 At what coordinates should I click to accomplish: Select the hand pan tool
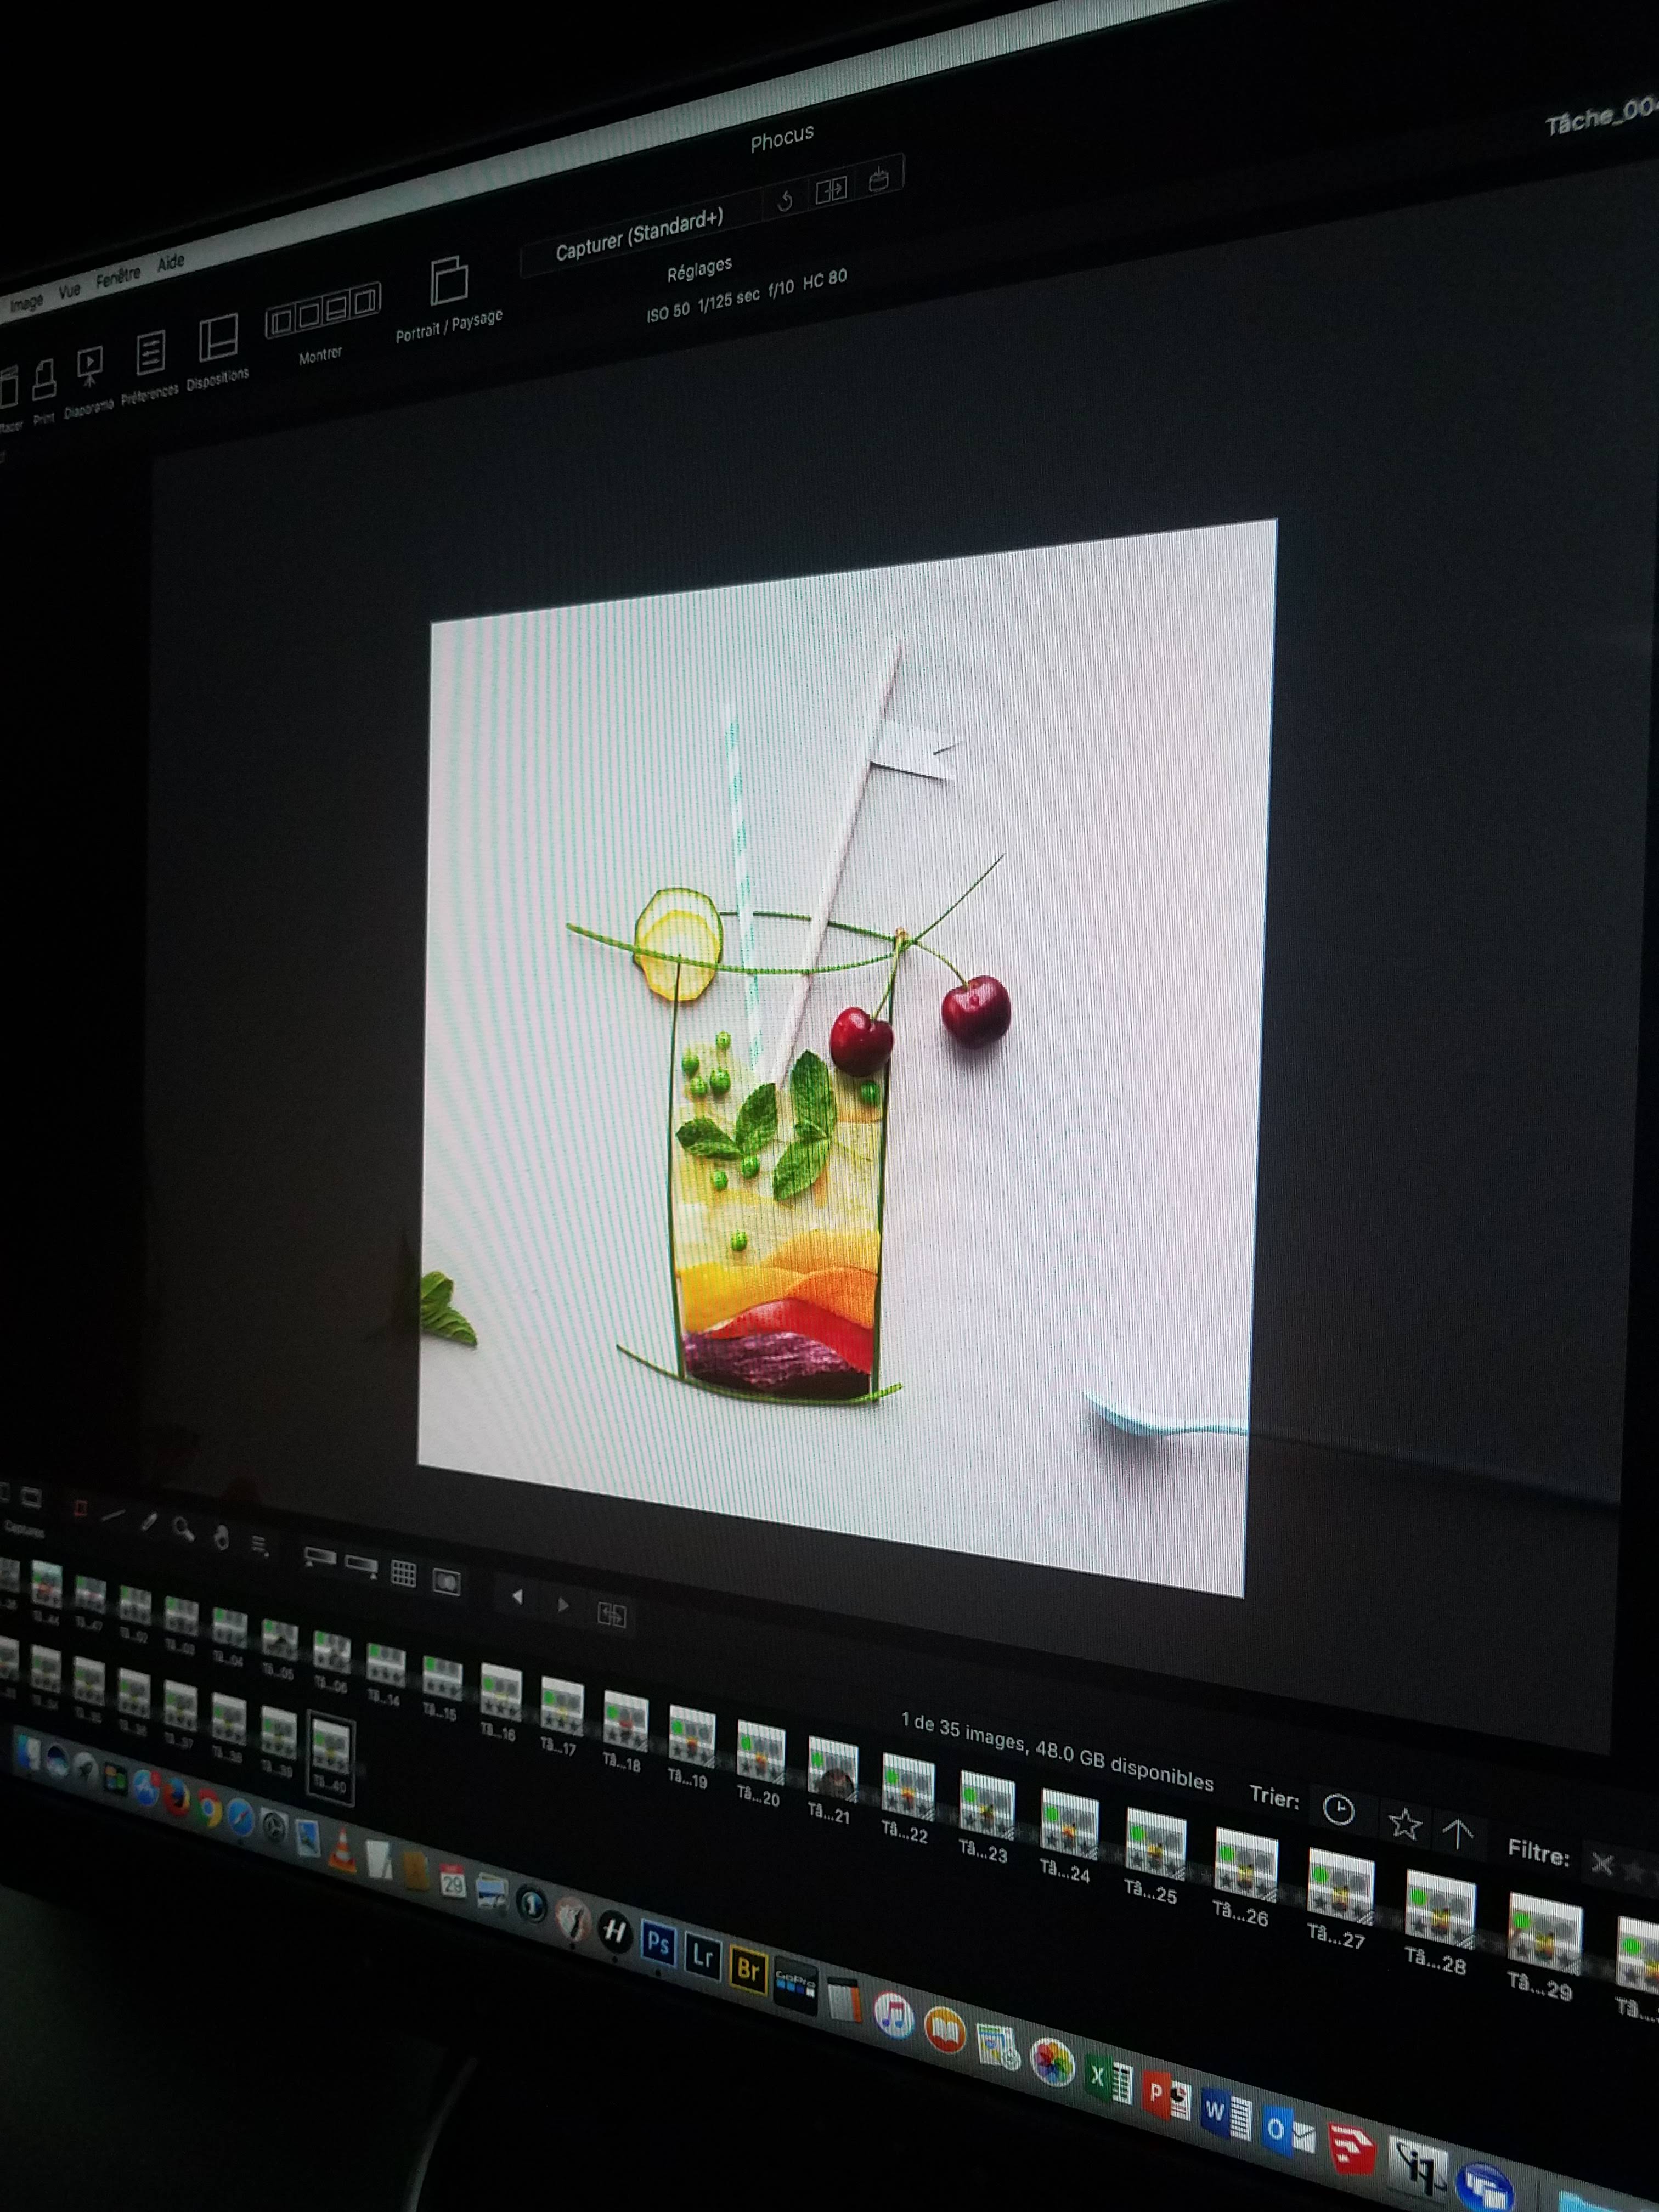221,1537
